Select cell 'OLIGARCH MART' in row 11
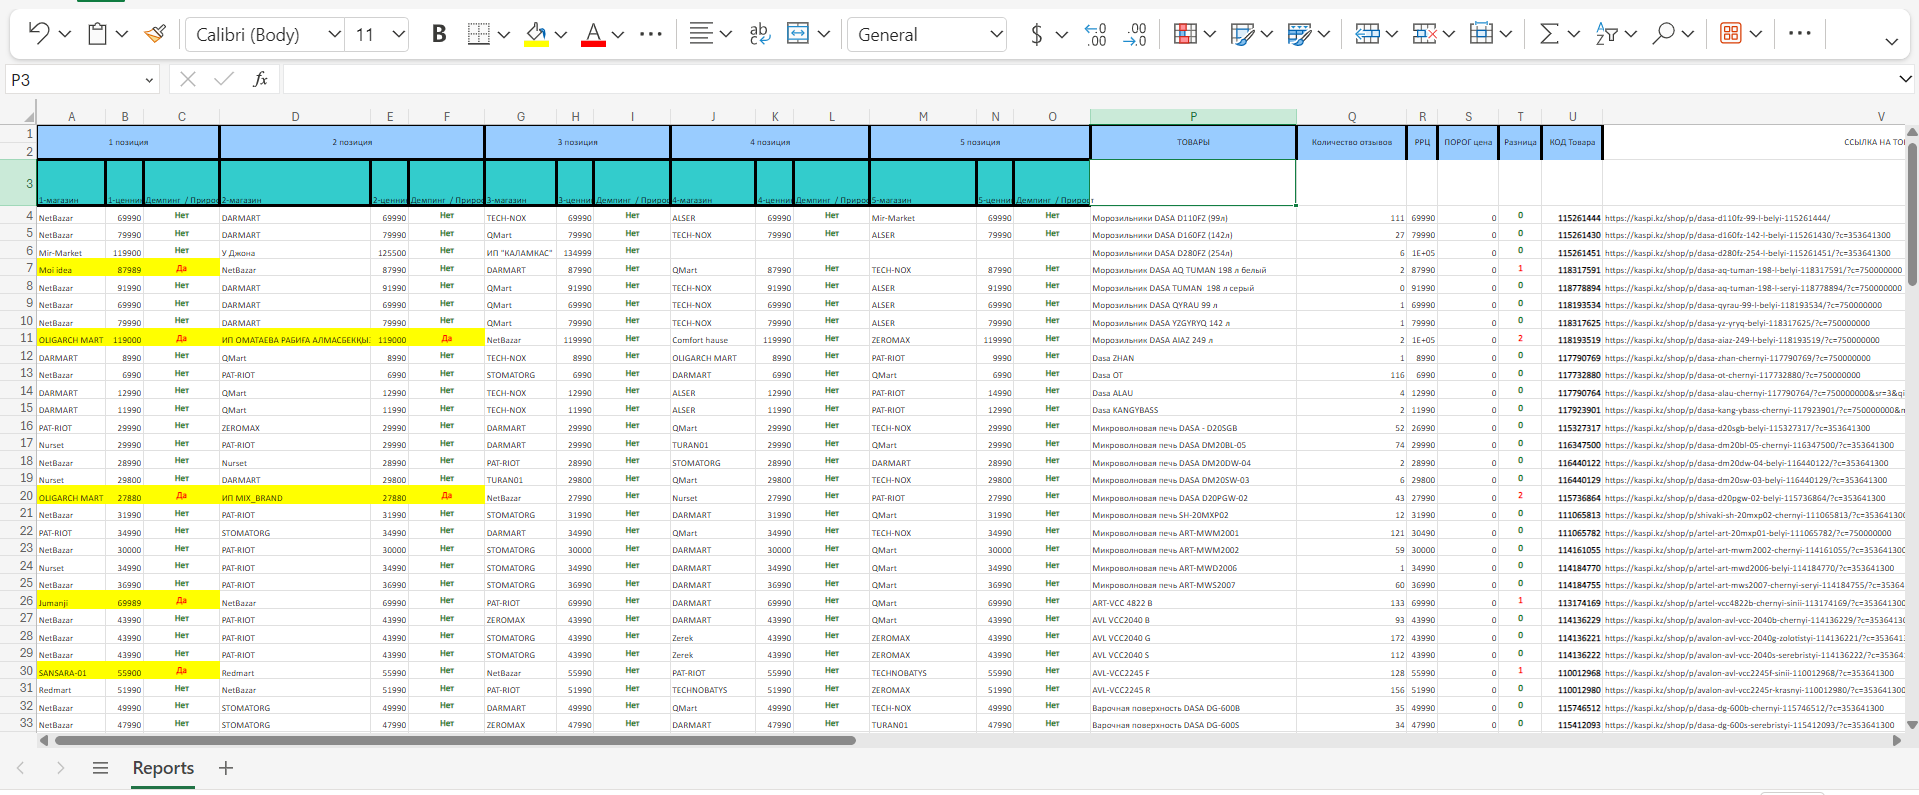 tap(71, 340)
